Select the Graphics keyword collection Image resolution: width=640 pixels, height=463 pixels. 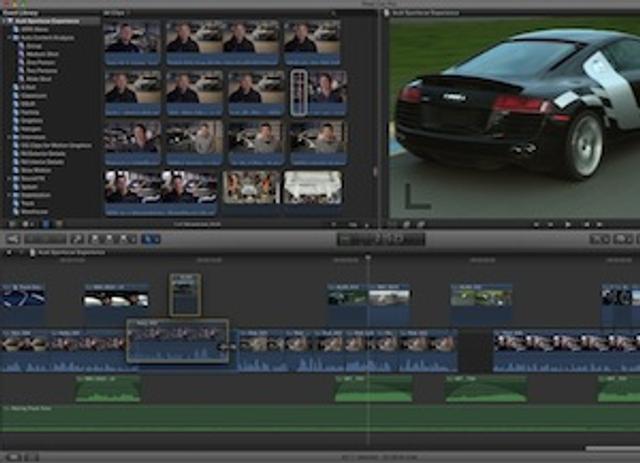coord(32,121)
